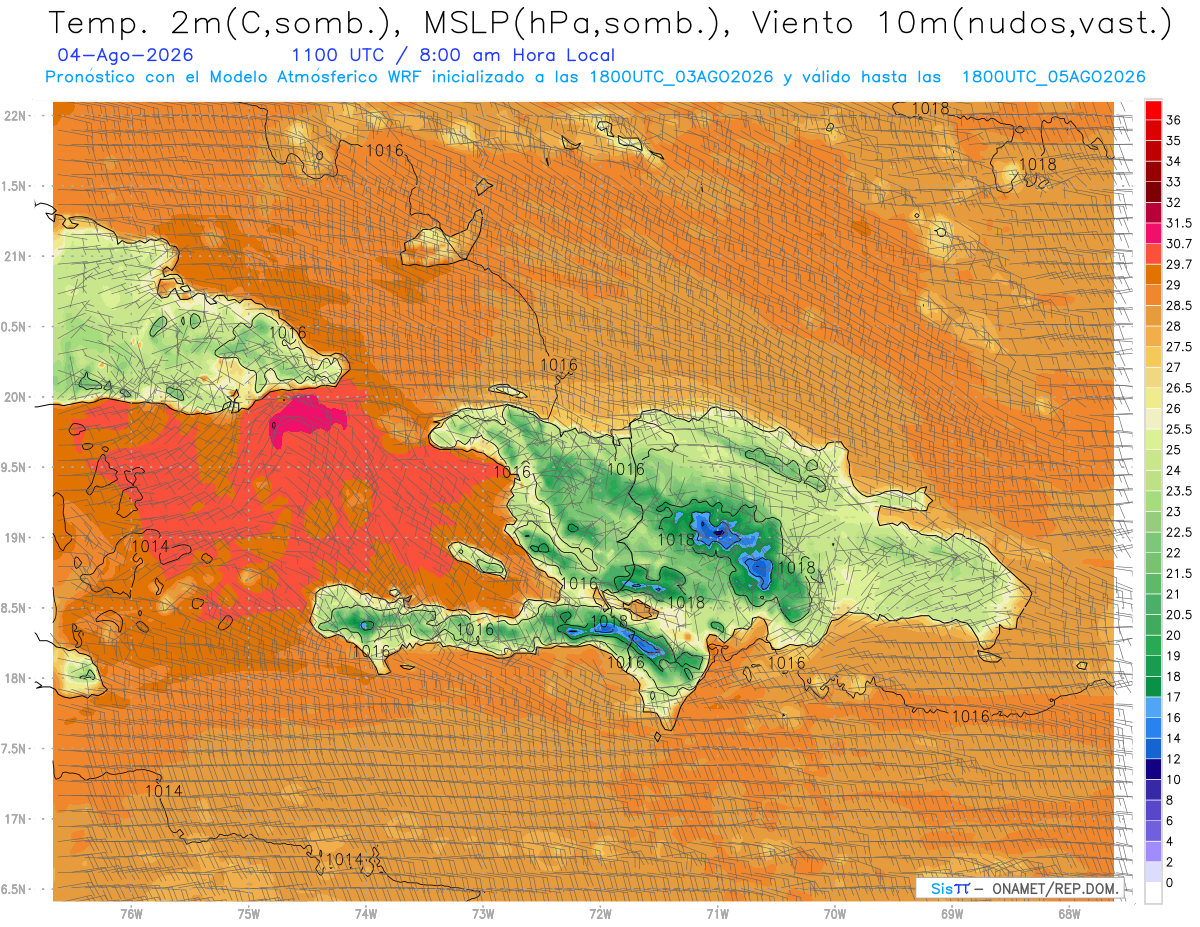
Task: Click legend value '34'
Action: [1174, 161]
